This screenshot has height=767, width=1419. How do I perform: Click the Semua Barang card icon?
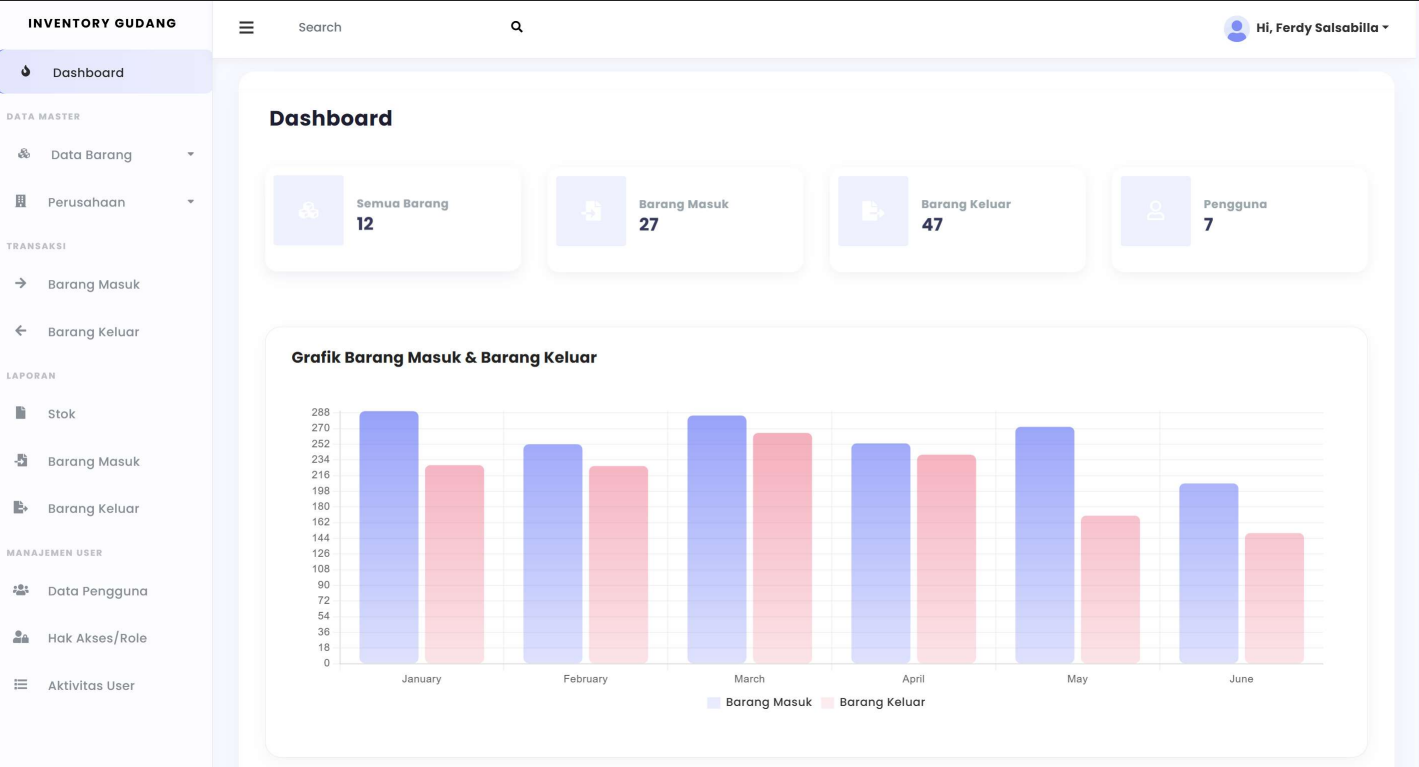click(x=308, y=211)
